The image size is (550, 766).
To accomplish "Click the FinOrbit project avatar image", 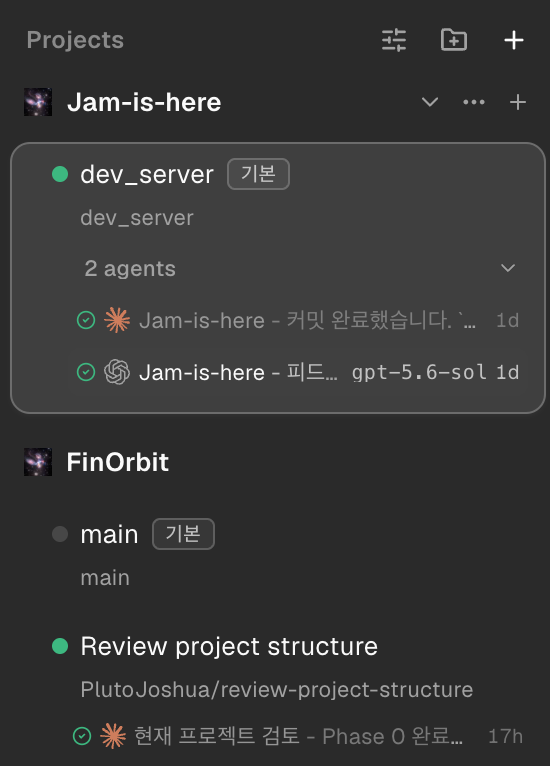I will tap(38, 462).
